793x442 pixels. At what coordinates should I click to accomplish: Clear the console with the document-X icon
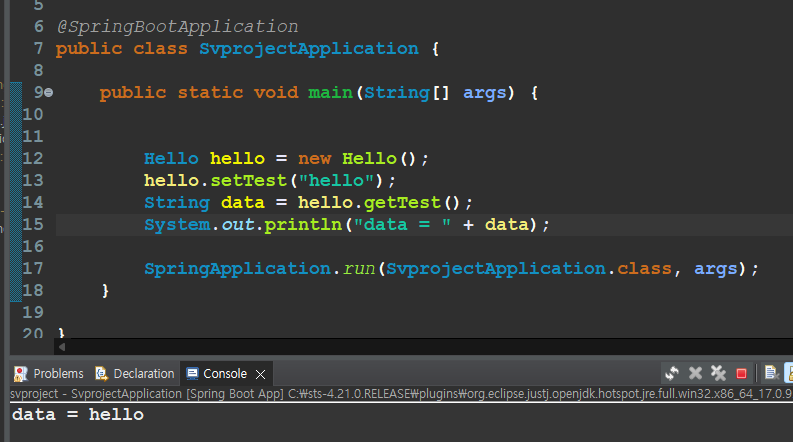click(771, 373)
